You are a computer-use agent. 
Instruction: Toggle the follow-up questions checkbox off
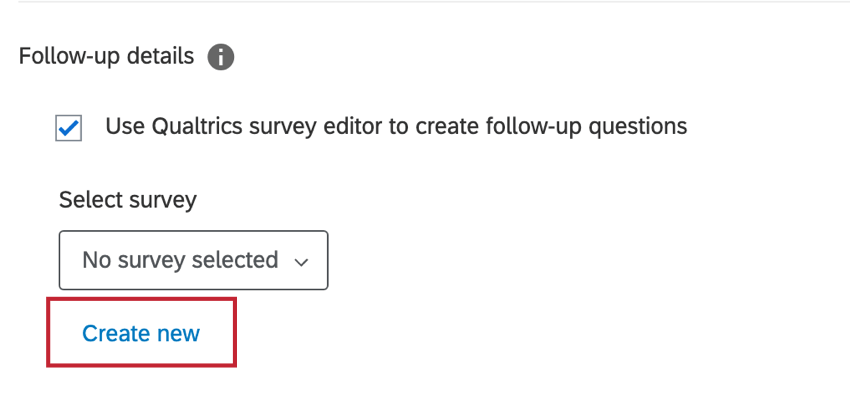coord(69,128)
